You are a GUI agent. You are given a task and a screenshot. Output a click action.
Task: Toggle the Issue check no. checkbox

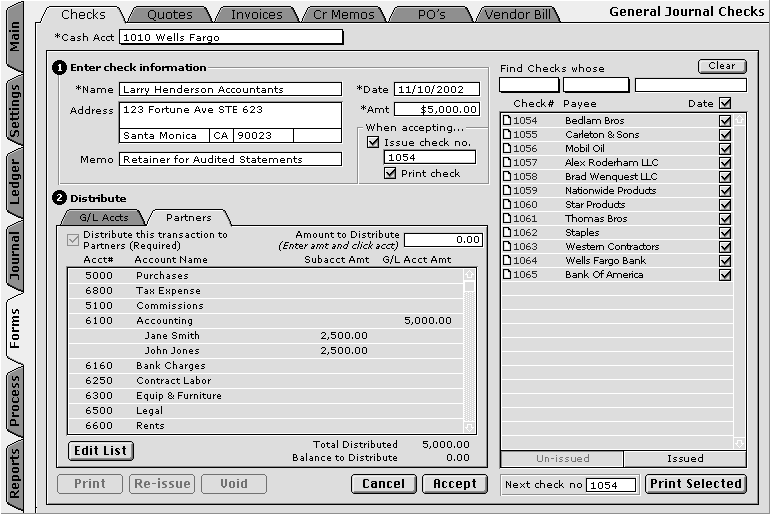pos(373,142)
